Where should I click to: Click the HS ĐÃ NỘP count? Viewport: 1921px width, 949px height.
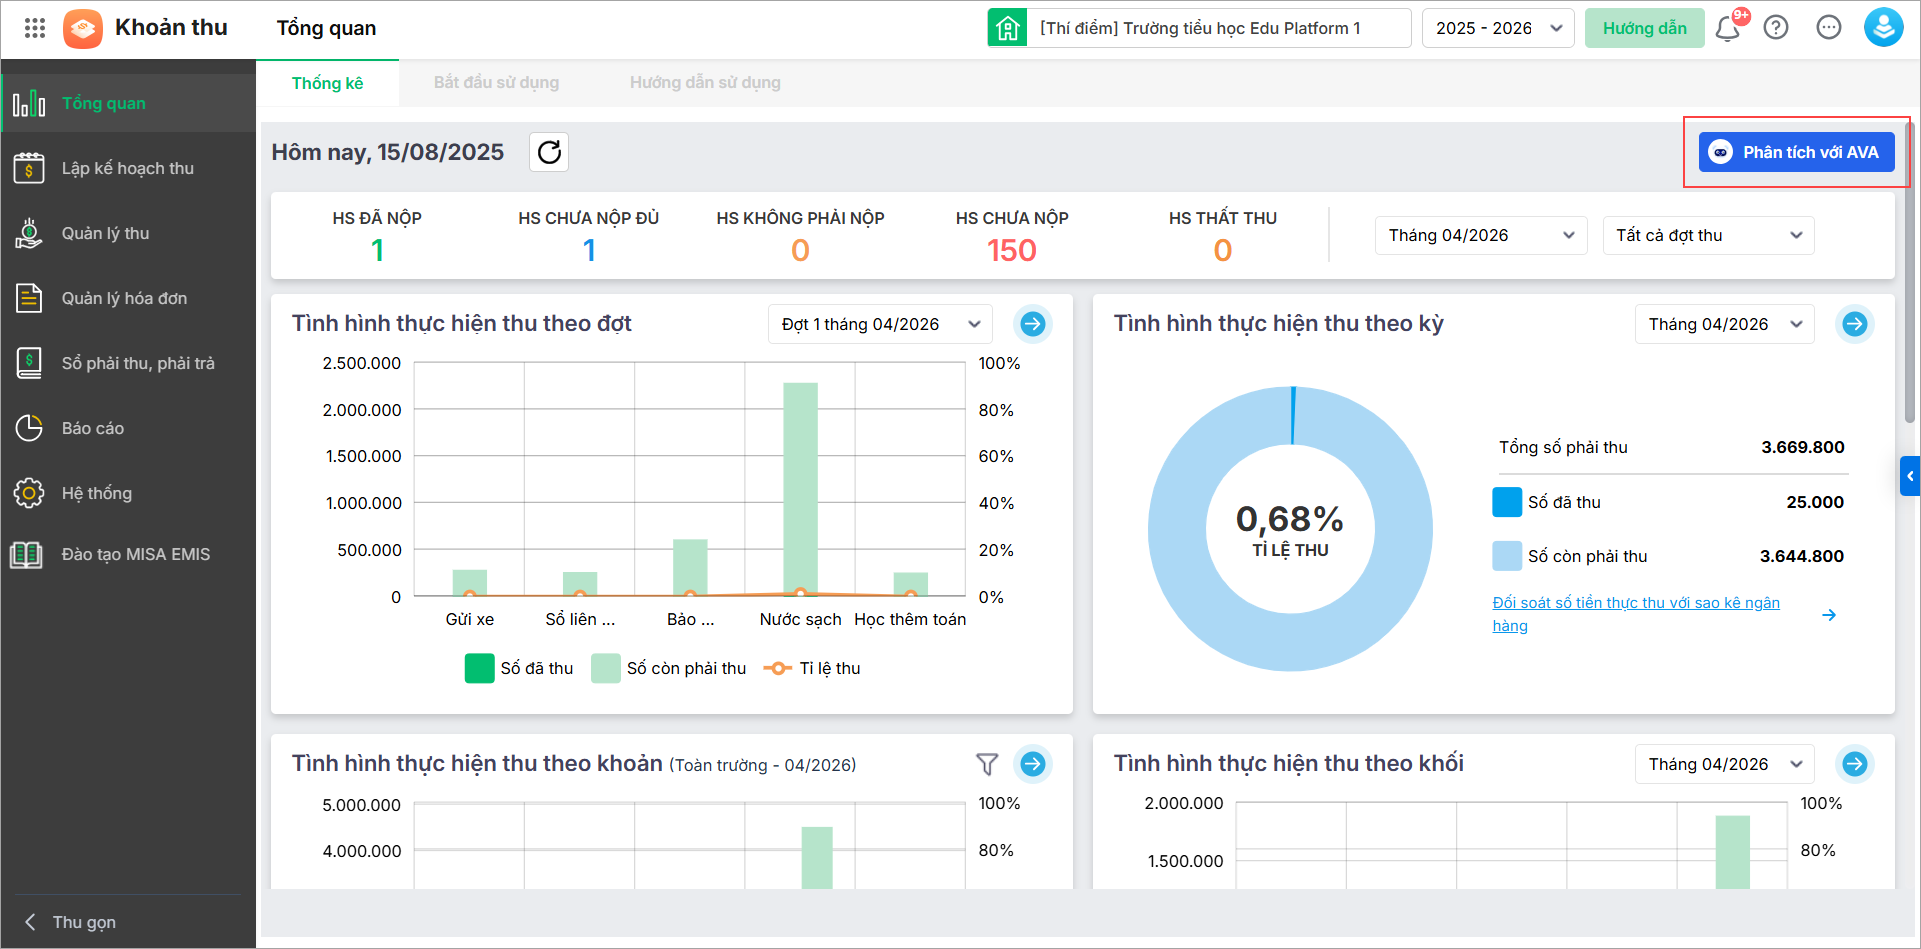[x=377, y=250]
